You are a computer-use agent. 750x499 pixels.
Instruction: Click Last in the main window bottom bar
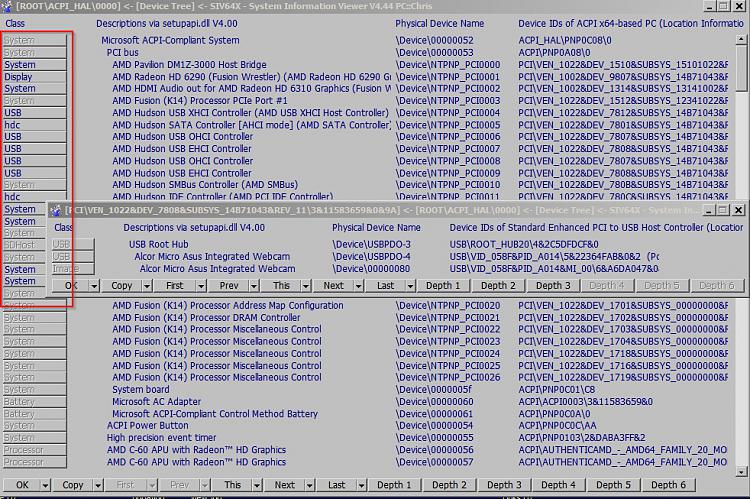click(337, 485)
